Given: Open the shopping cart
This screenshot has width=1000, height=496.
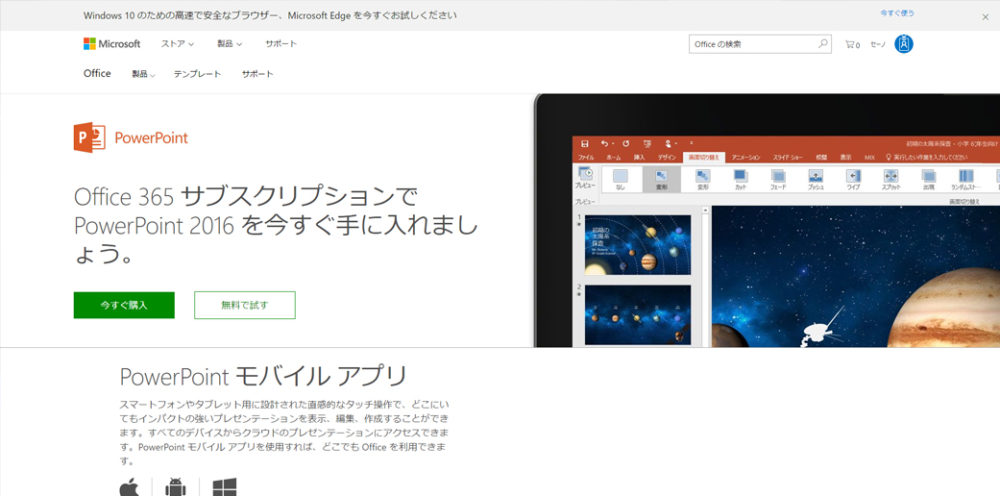Looking at the screenshot, I should pyautogui.click(x=852, y=45).
